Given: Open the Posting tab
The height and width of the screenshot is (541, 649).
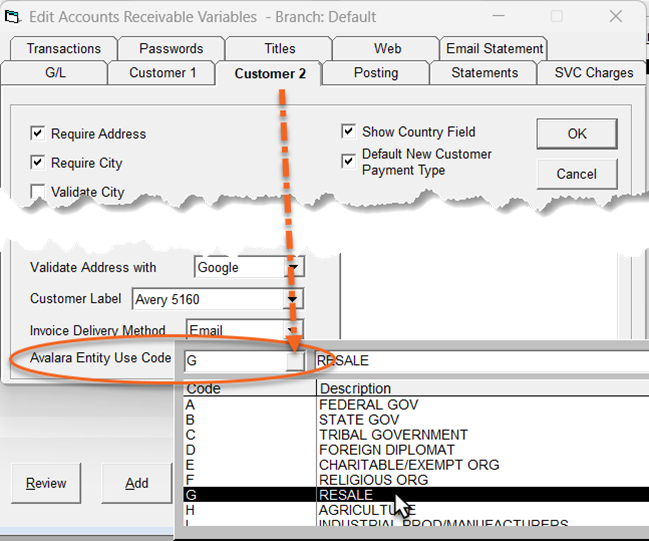Looking at the screenshot, I should (x=376, y=73).
